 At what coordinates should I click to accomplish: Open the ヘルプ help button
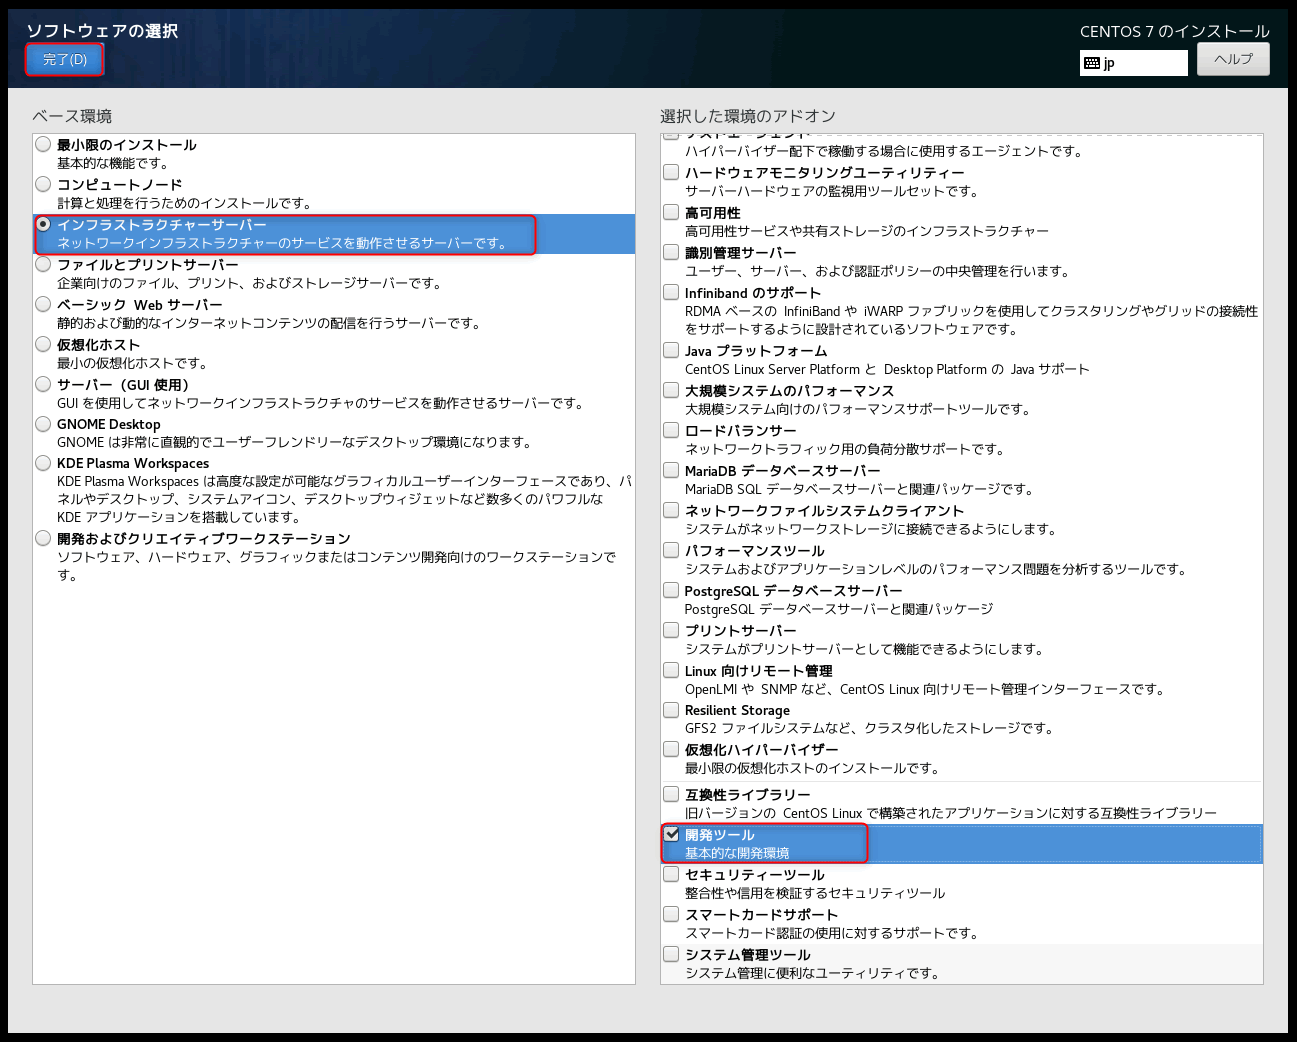(1232, 59)
